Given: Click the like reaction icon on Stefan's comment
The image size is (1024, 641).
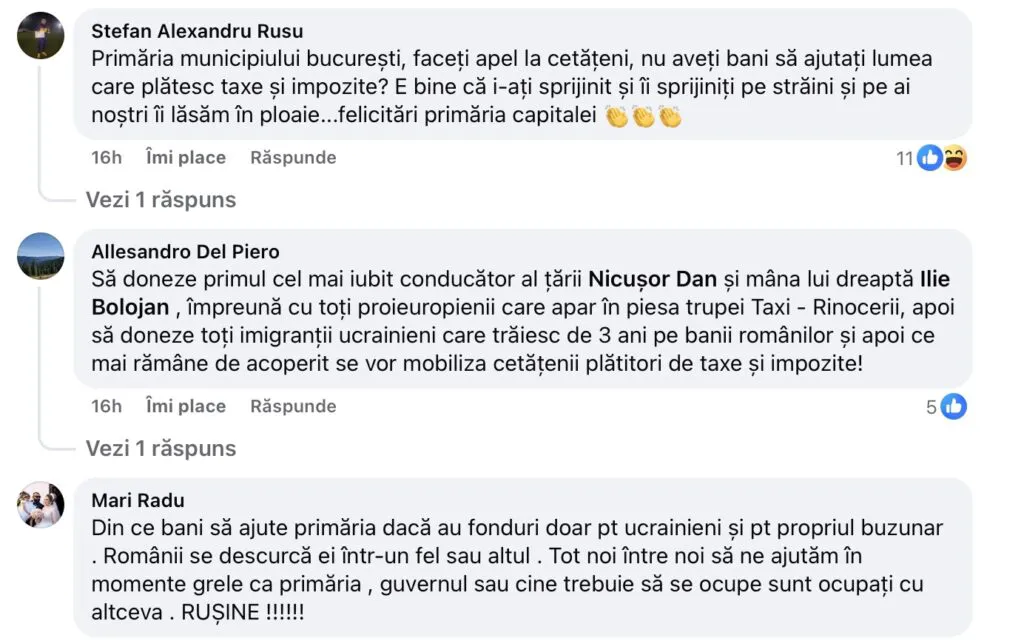Looking at the screenshot, I should pyautogui.click(x=930, y=158).
